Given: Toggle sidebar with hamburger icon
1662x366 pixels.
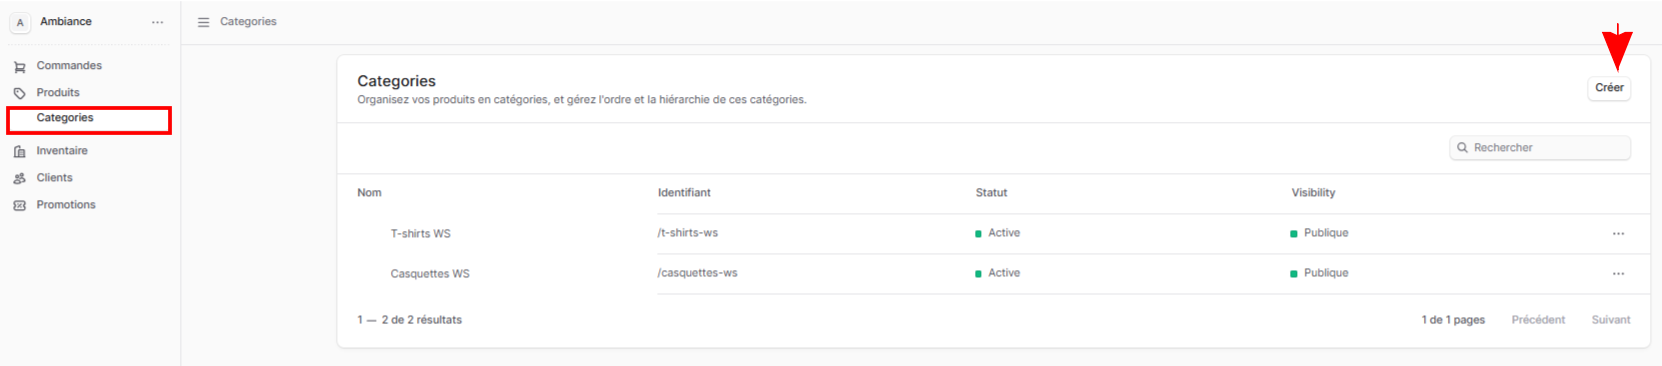Looking at the screenshot, I should point(203,22).
